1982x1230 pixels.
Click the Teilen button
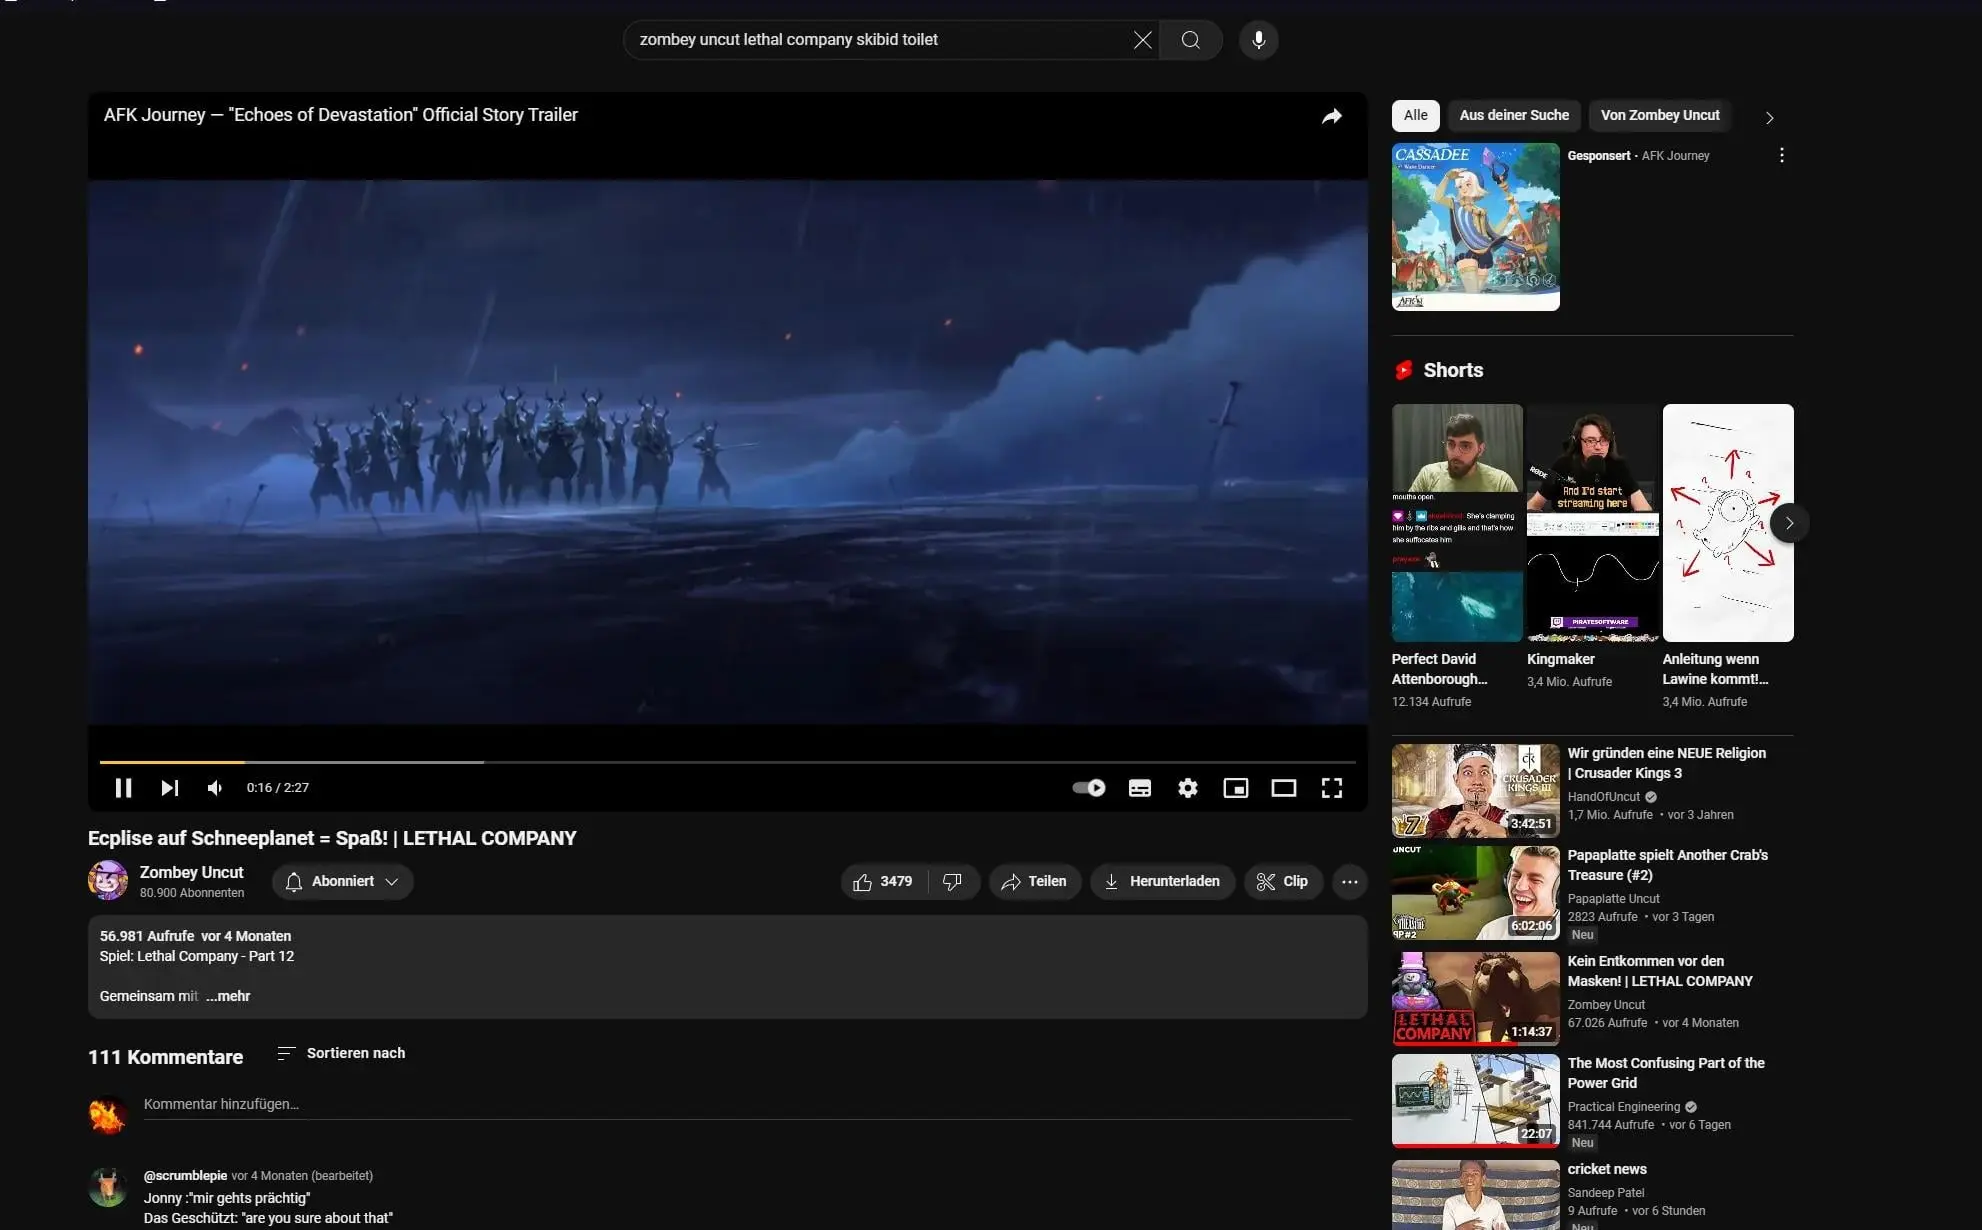pyautogui.click(x=1034, y=881)
